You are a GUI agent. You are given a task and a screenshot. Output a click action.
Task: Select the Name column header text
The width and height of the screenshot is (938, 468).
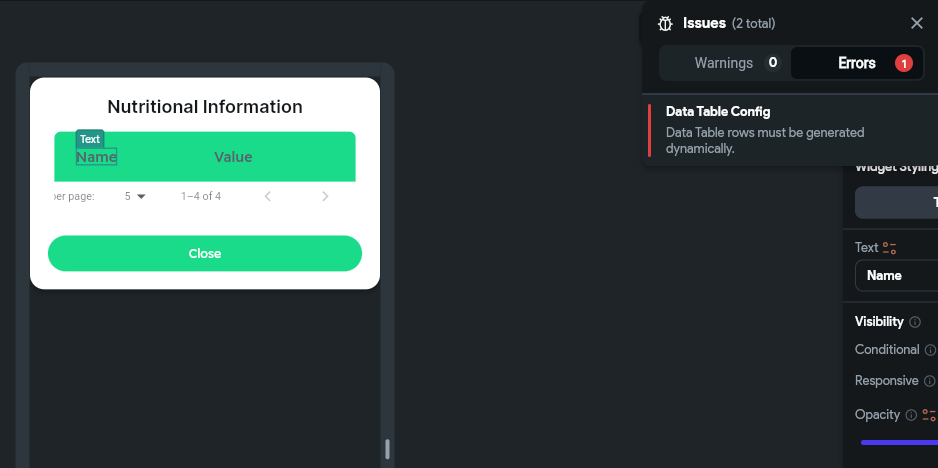pyautogui.click(x=96, y=157)
